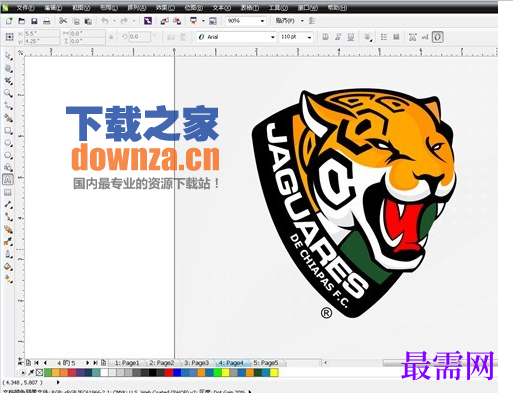This screenshot has width=513, height=397.
Task: Click the Application launcher icon
Action: click(193, 21)
